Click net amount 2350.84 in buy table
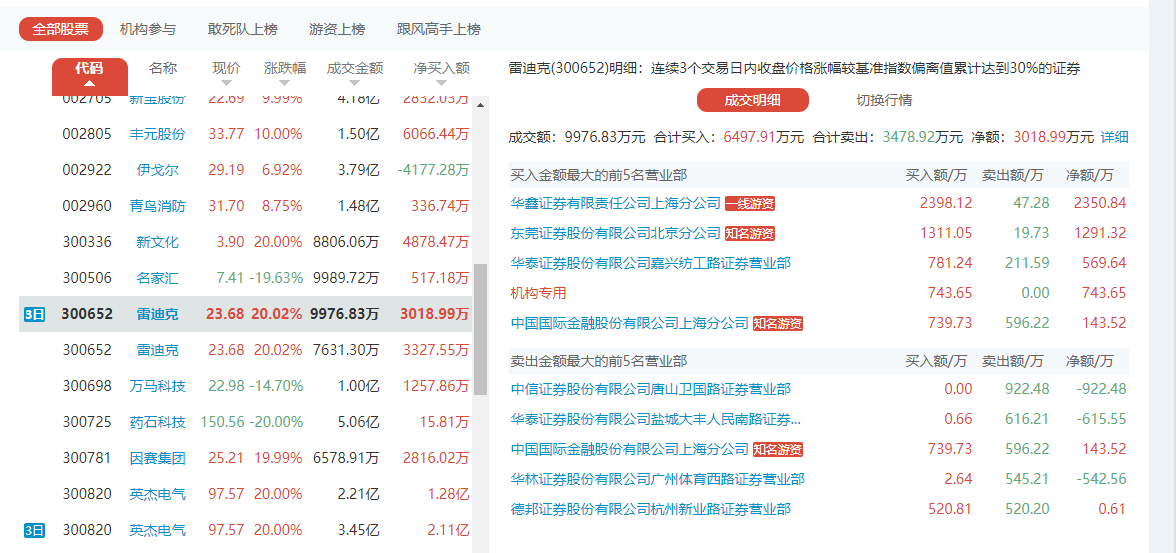Viewport: 1176px width, 553px height. point(1100,203)
